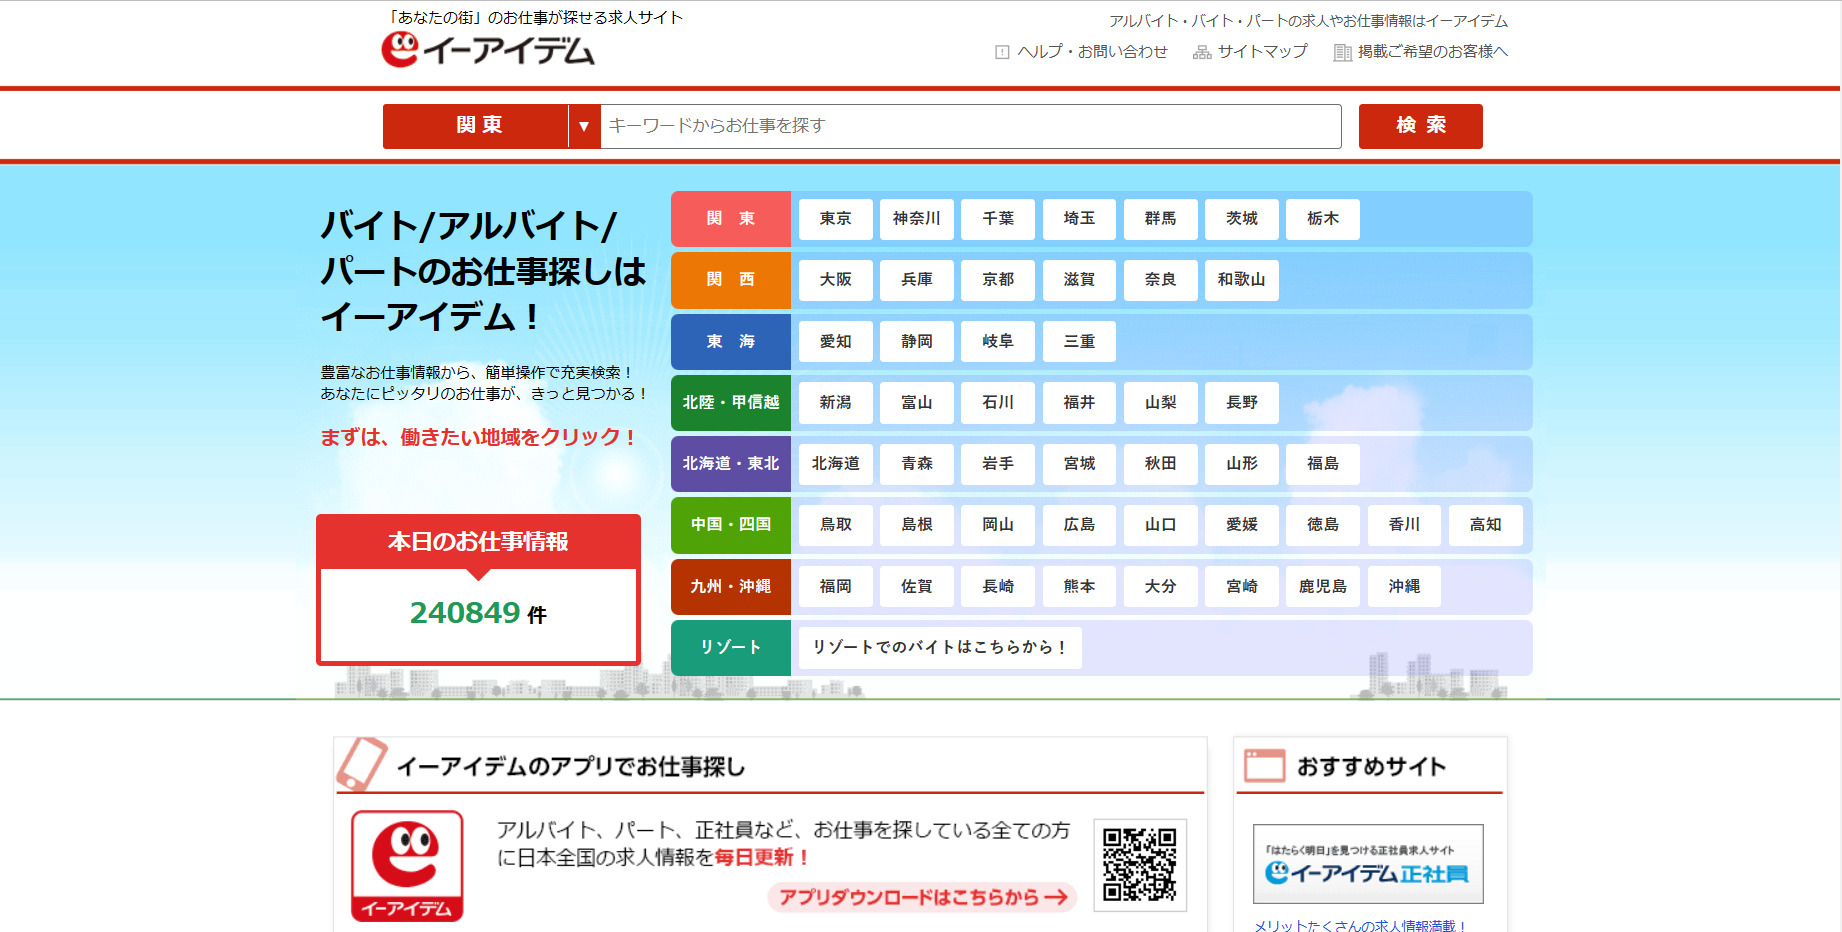
Task: Choose 高知 prefecture
Action: pos(1486,525)
